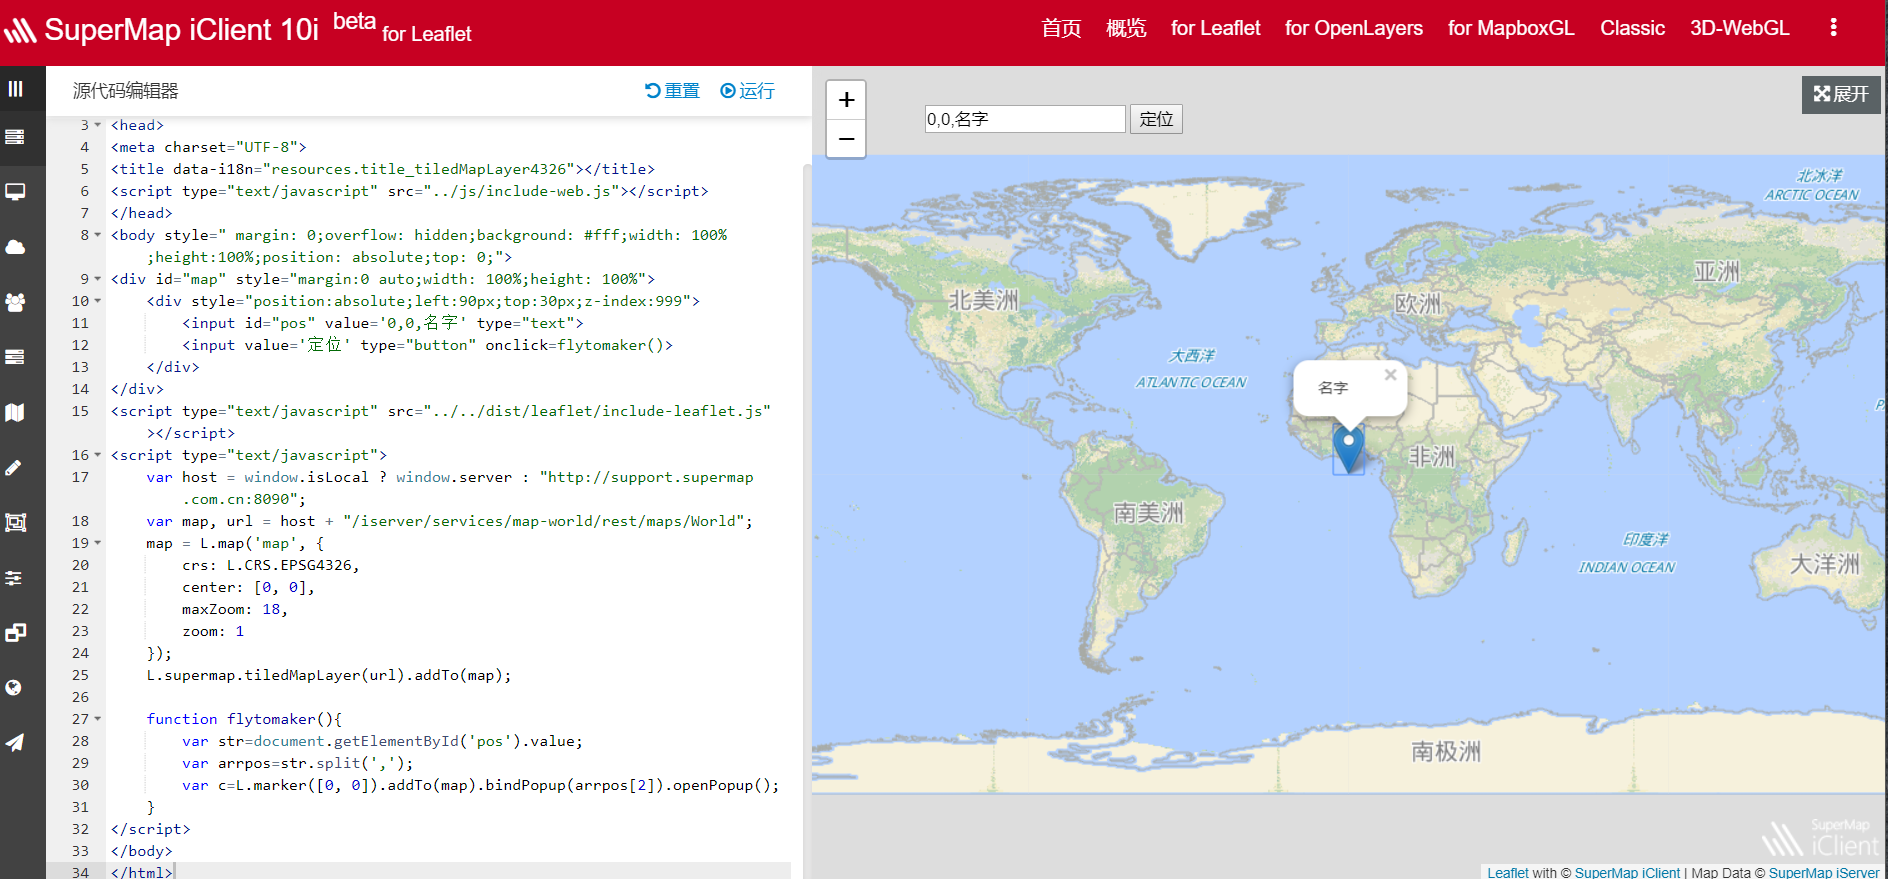Click the 北美洲 label on map
Screen dimensions: 1888x879
coord(983,300)
